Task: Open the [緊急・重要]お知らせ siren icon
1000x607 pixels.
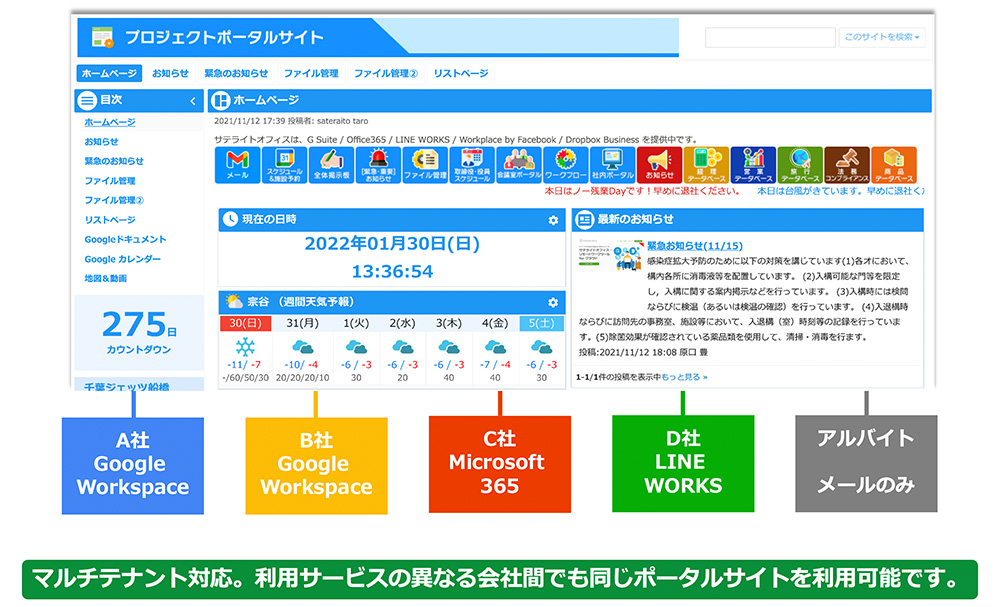Action: tap(378, 165)
